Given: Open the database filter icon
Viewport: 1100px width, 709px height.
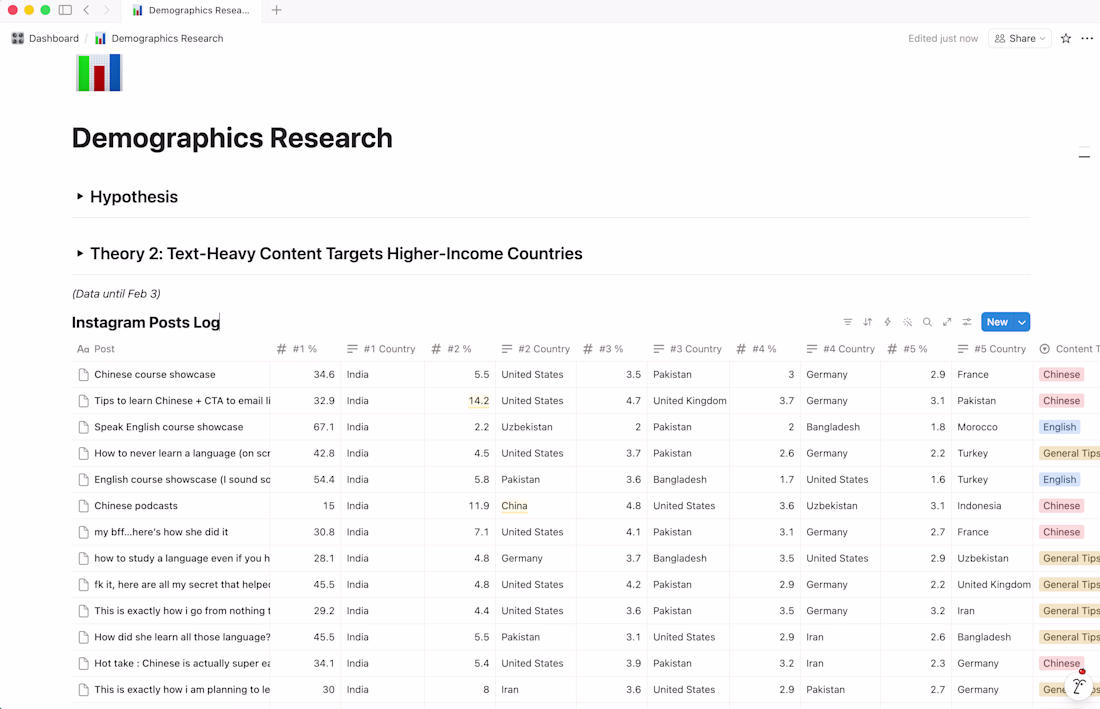Looking at the screenshot, I should pyautogui.click(x=847, y=322).
